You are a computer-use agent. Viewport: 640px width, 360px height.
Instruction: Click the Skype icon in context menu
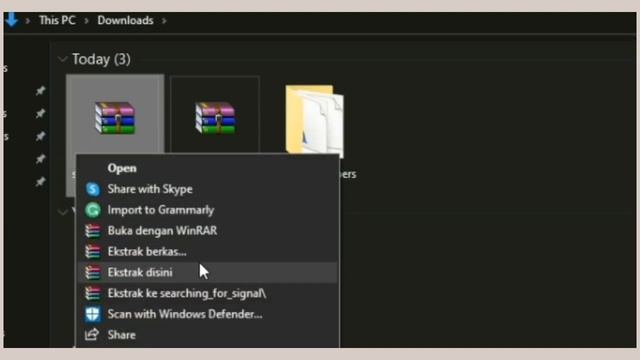93,189
